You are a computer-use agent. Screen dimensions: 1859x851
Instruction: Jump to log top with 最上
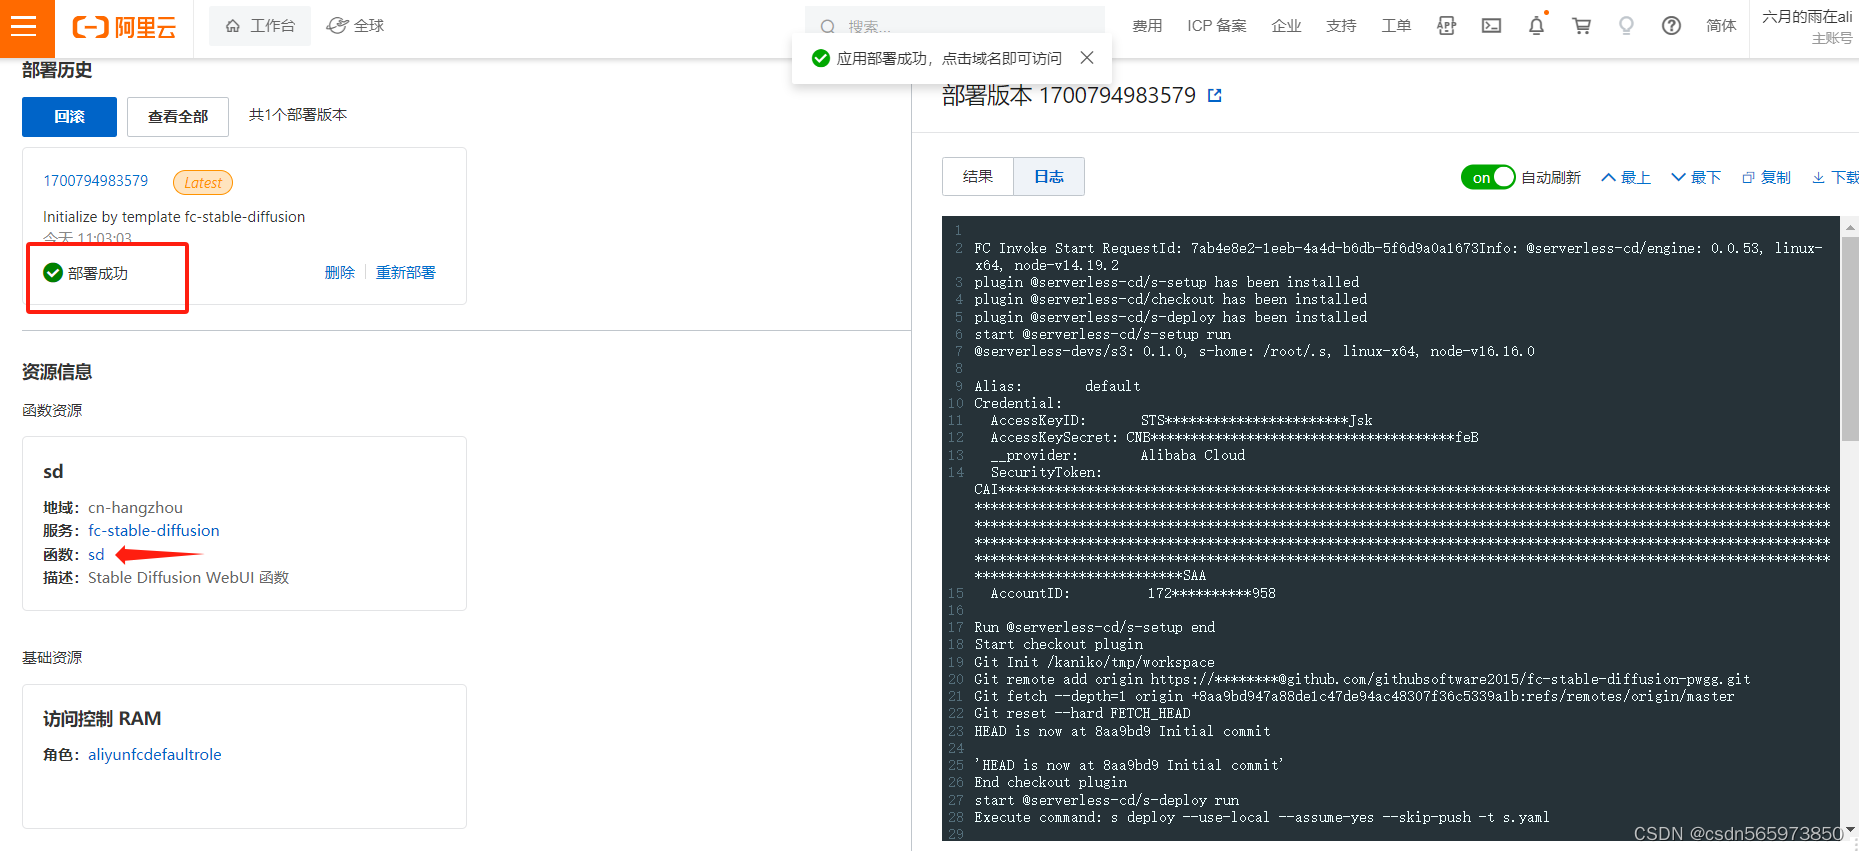pos(1626,177)
